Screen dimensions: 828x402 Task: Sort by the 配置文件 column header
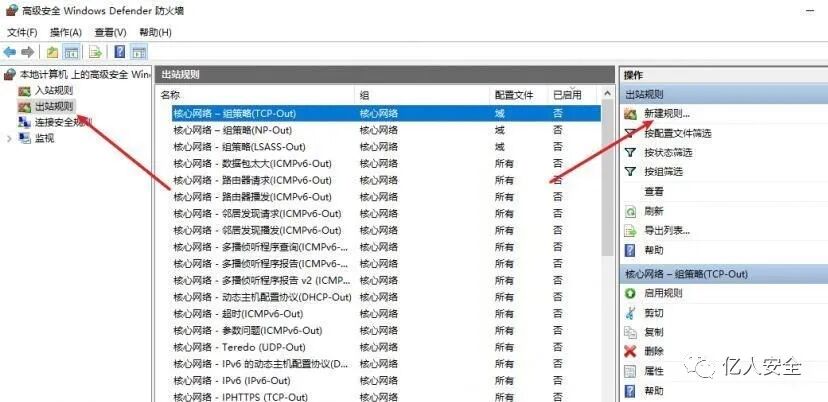[x=519, y=95]
